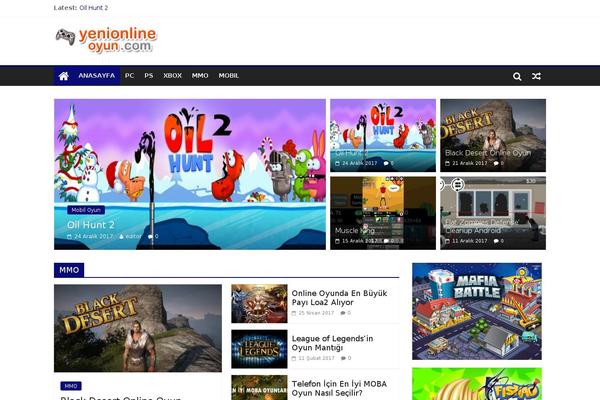Click comment icon on League of Legends article
Screen dimensions: 600x400
[343, 358]
